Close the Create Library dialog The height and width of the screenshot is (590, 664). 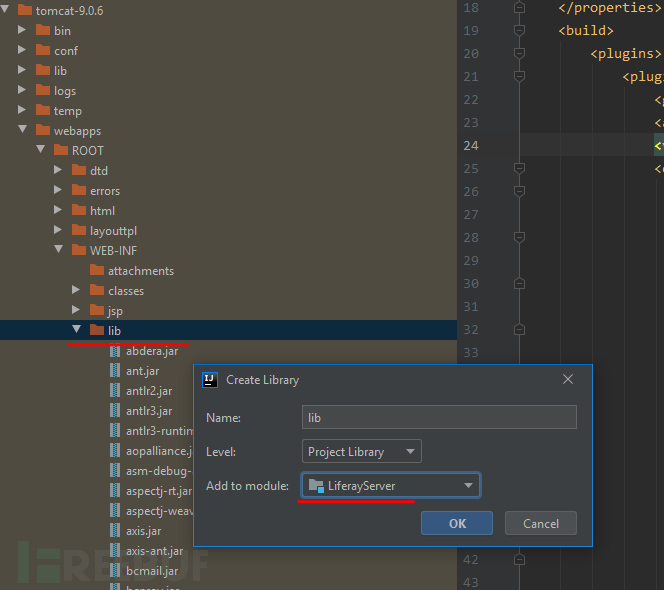(568, 379)
